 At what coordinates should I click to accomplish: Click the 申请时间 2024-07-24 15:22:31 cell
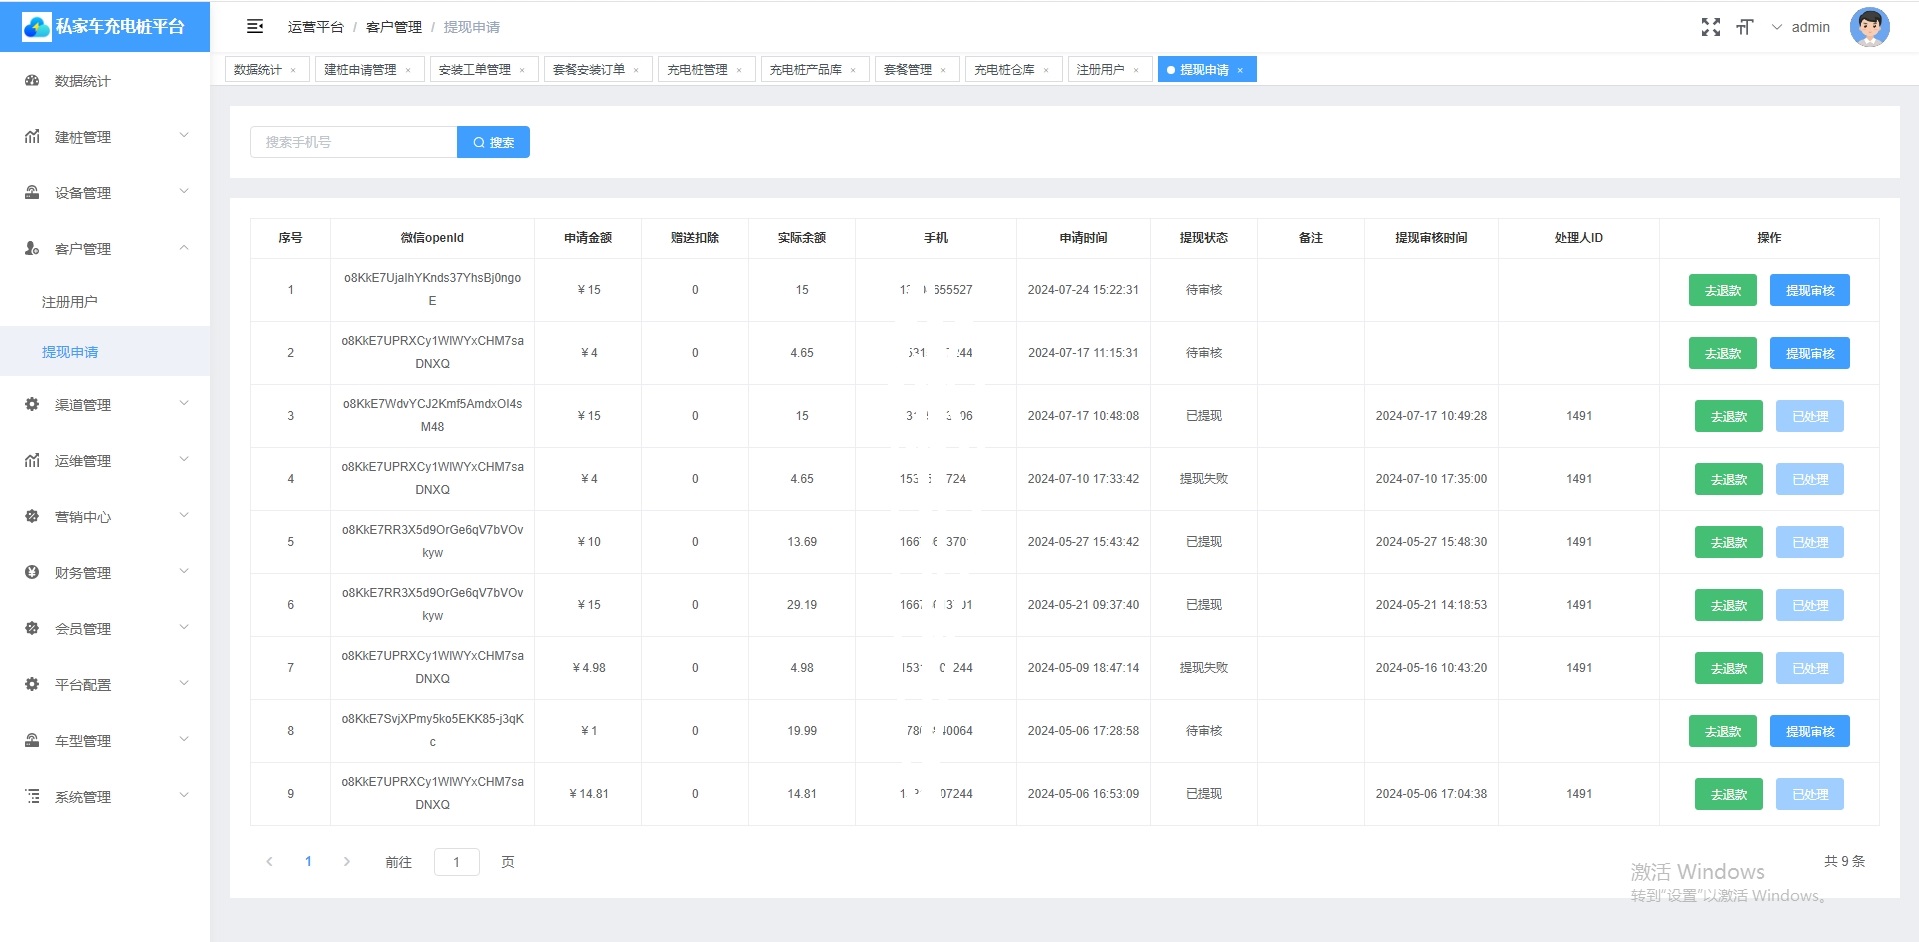[1083, 290]
